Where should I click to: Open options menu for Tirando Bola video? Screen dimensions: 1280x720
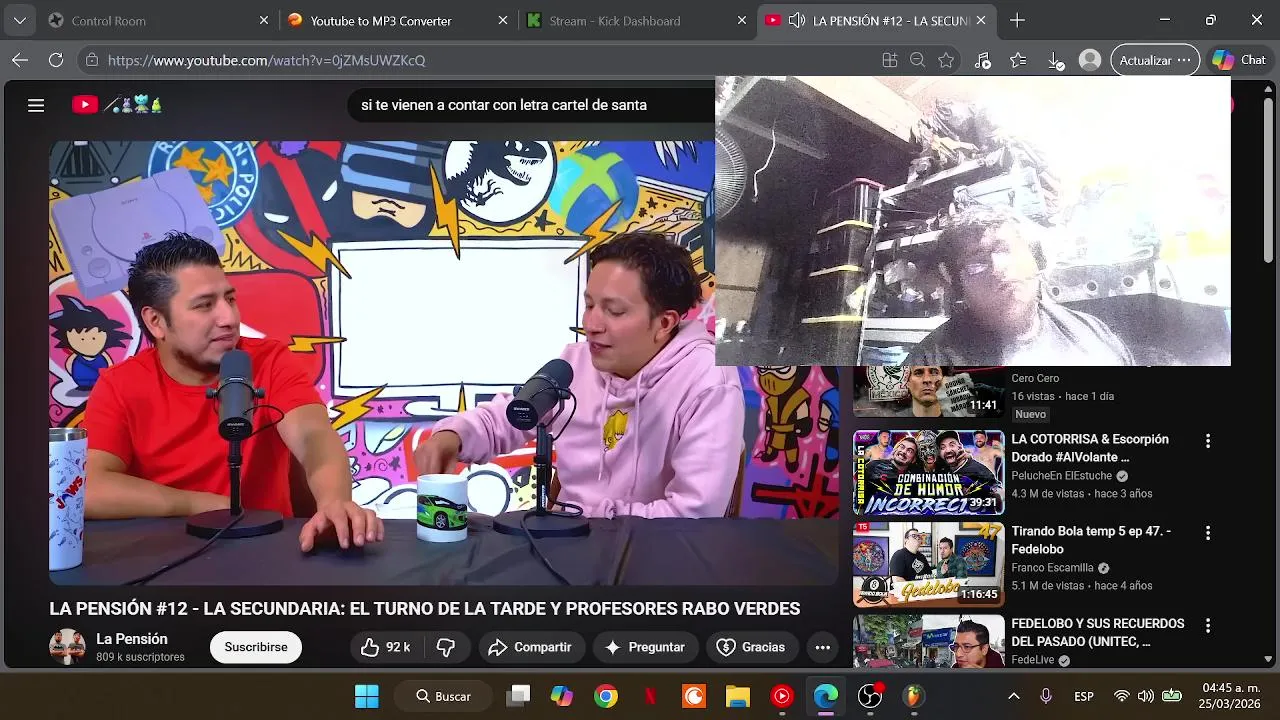tap(1208, 533)
